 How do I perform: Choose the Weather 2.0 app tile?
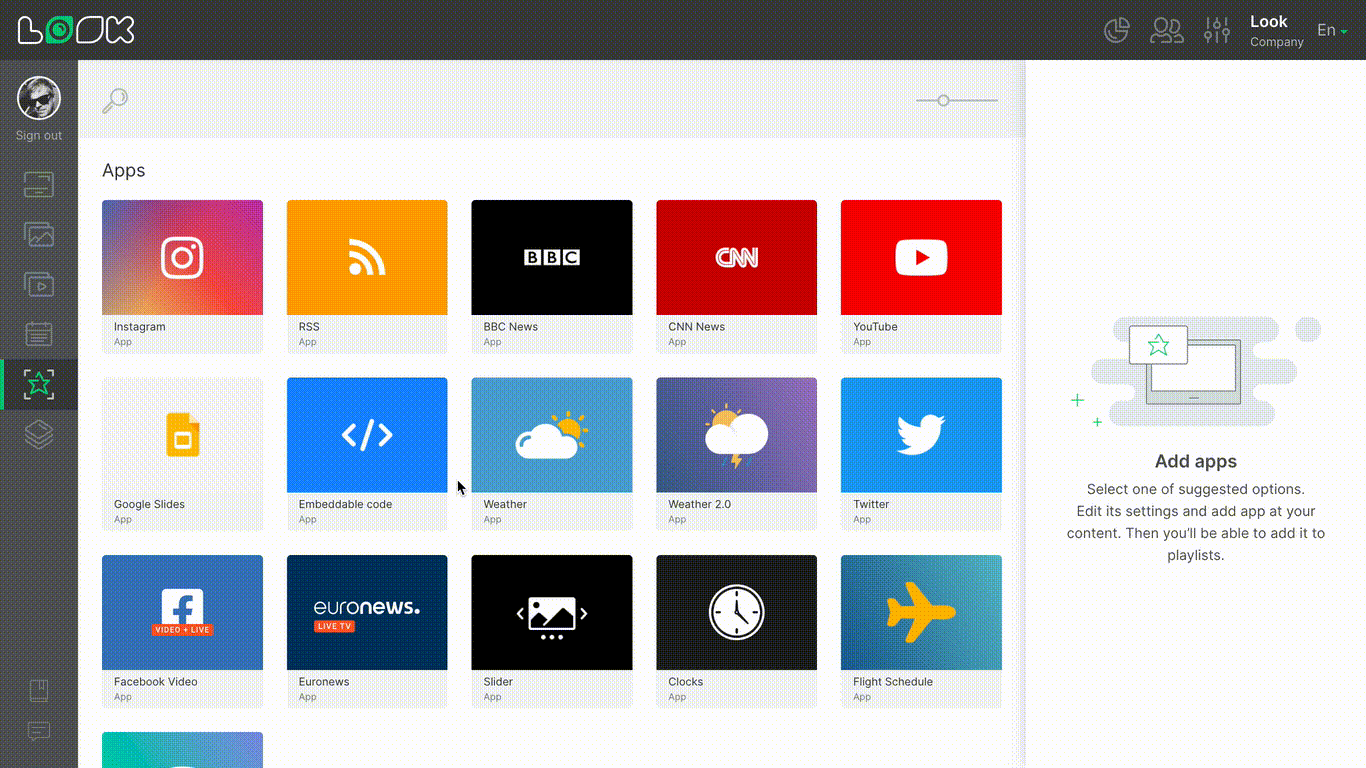[x=736, y=436]
